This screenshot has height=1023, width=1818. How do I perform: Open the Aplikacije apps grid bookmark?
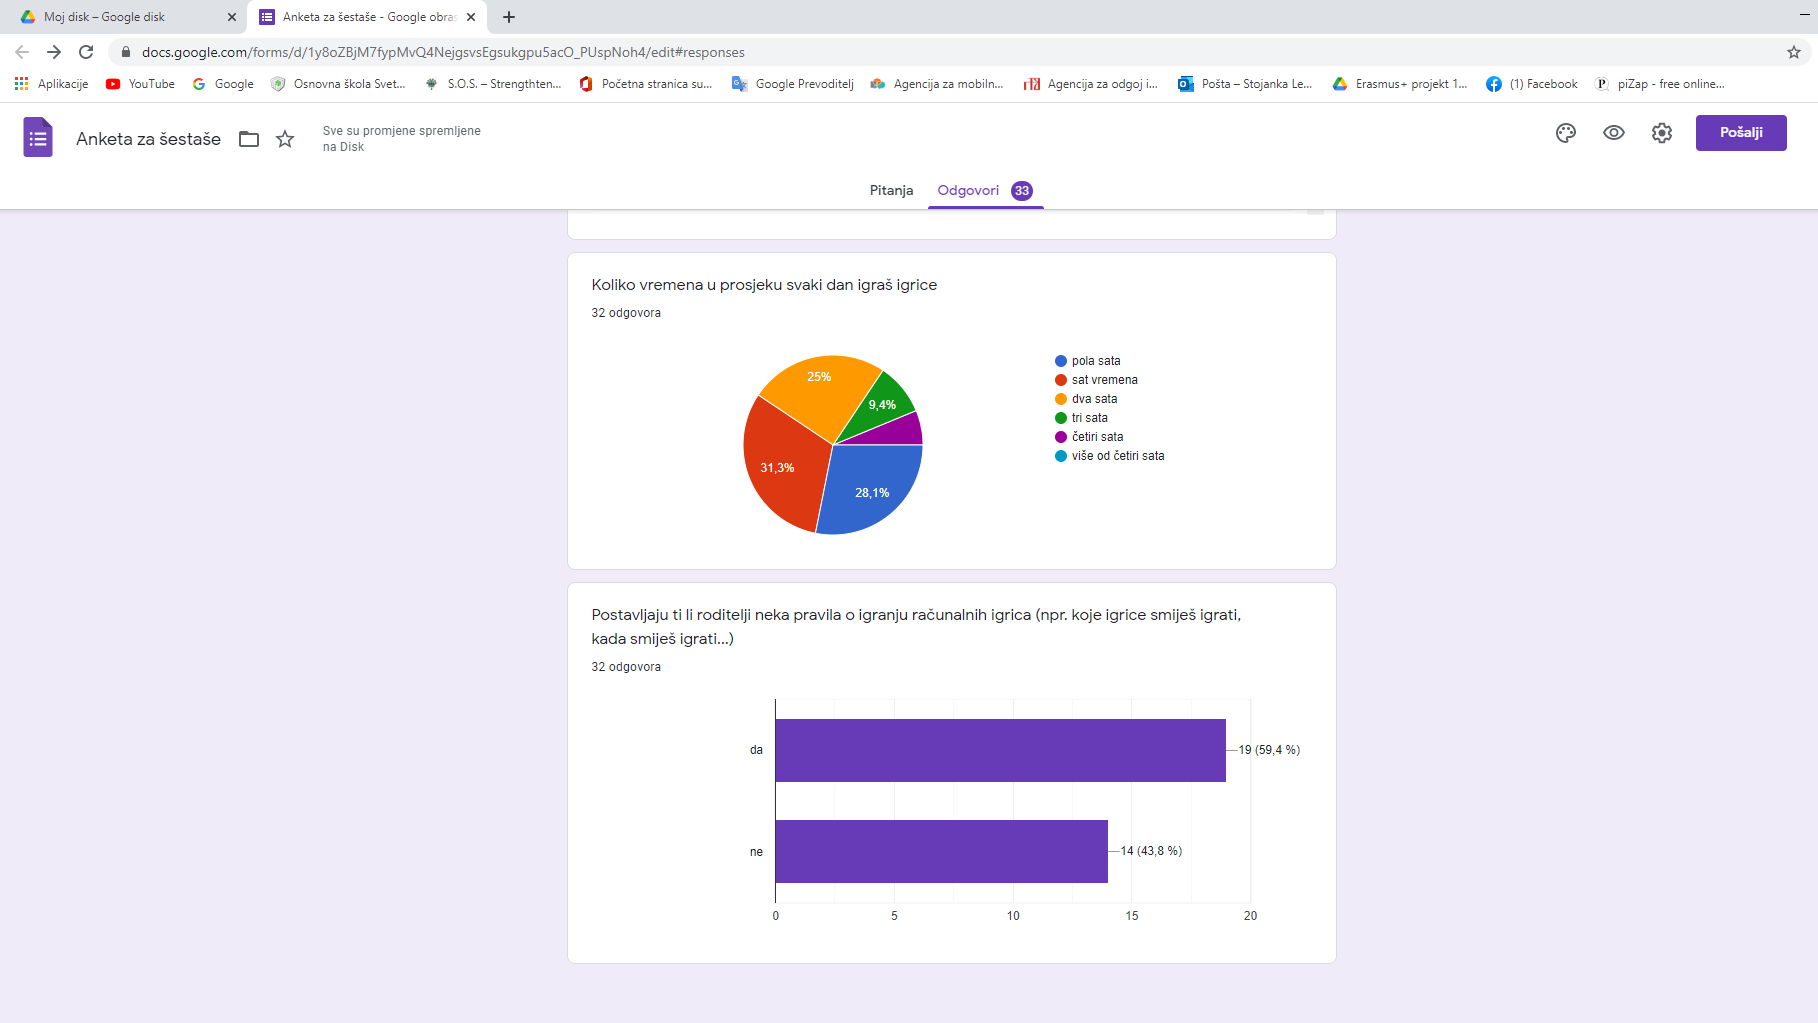(52, 84)
